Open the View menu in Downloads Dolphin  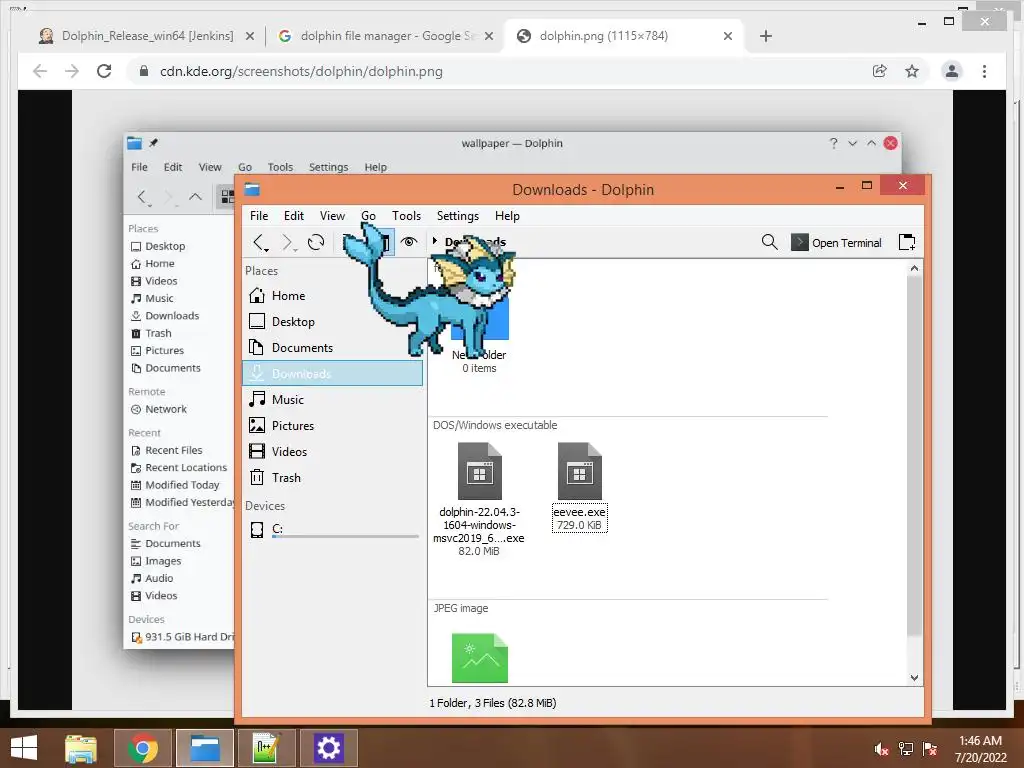coord(332,216)
